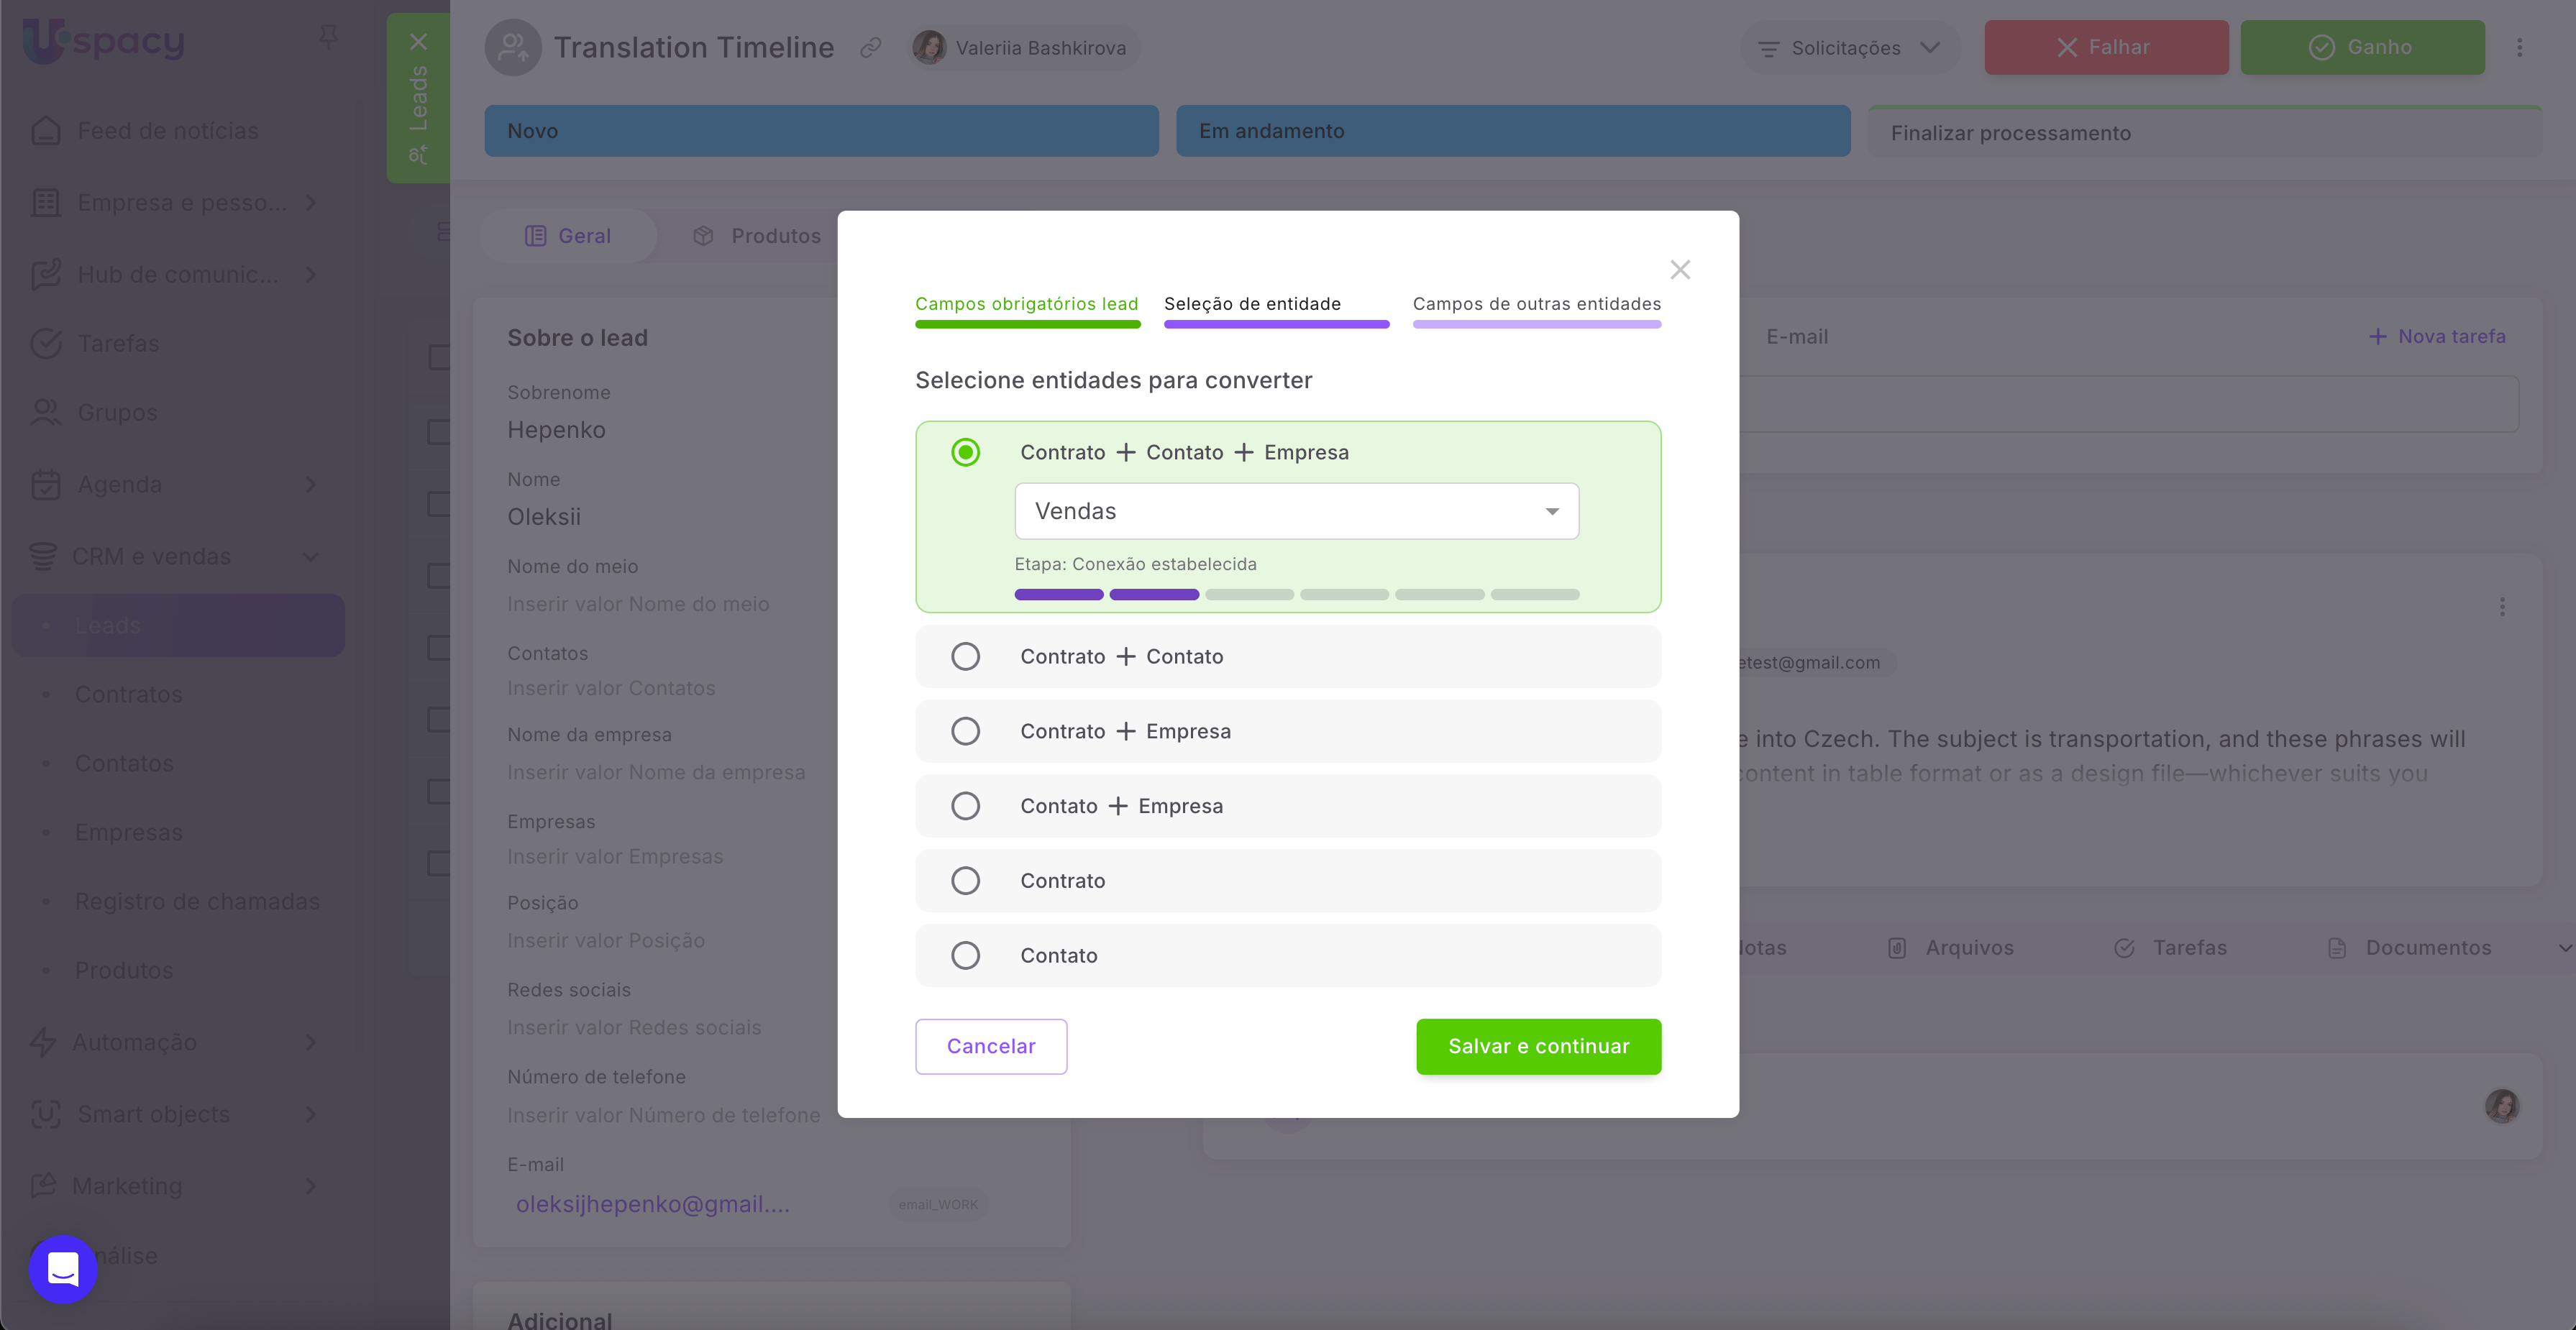
Task: Open the three-dot menu beside Ganho
Action: [2519, 47]
